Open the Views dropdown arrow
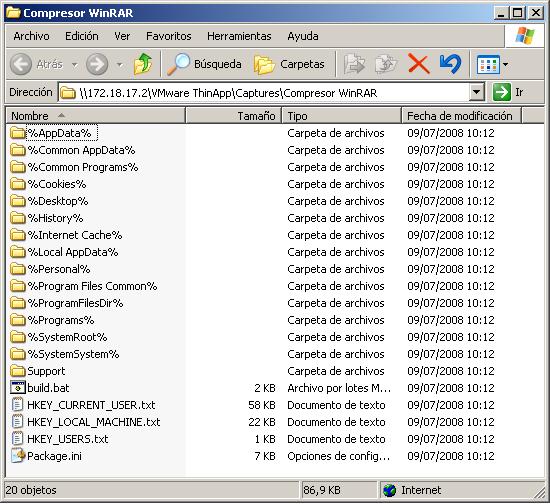The image size is (550, 504). pyautogui.click(x=505, y=64)
